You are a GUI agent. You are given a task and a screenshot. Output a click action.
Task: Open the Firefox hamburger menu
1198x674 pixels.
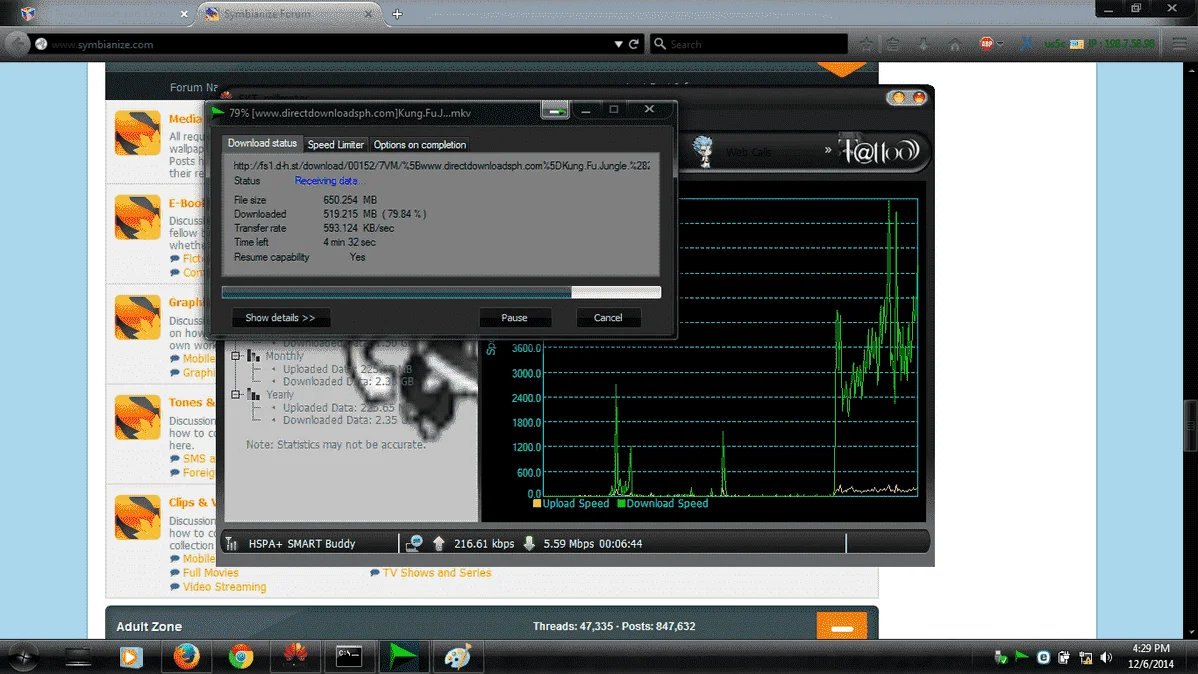(x=1180, y=44)
